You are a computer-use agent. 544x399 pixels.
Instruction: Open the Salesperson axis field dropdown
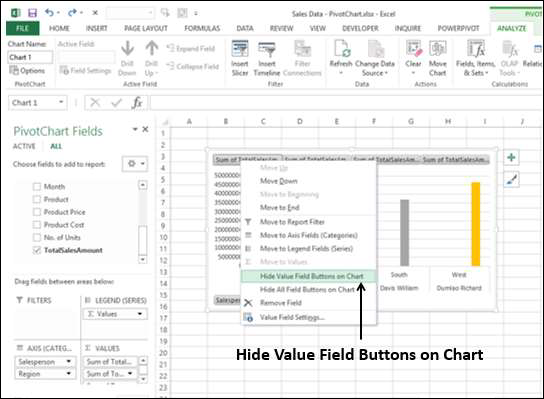click(x=68, y=362)
